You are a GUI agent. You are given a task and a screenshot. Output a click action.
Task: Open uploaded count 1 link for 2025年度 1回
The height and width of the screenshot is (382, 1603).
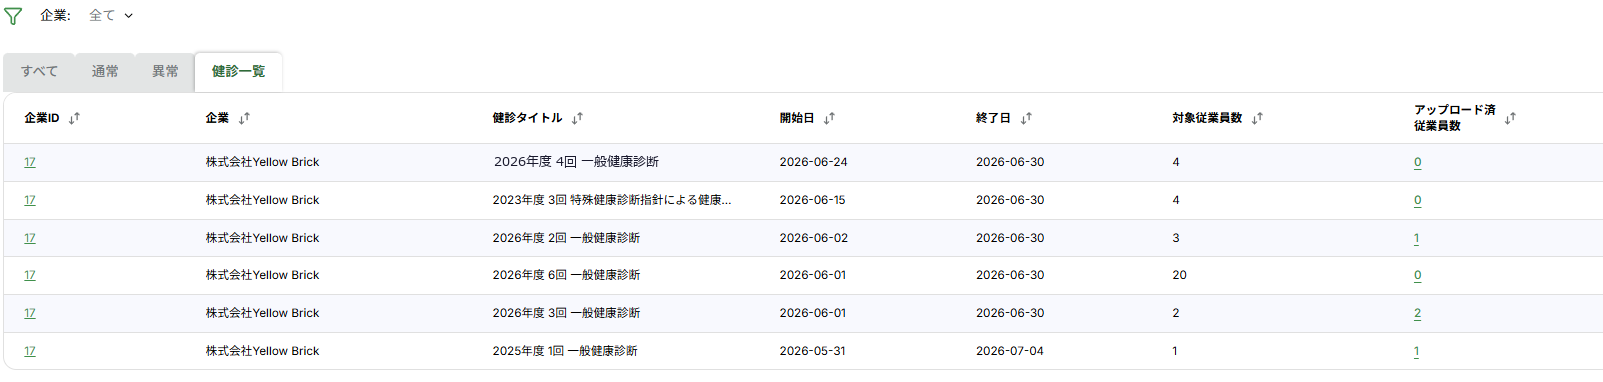pyautogui.click(x=1417, y=351)
